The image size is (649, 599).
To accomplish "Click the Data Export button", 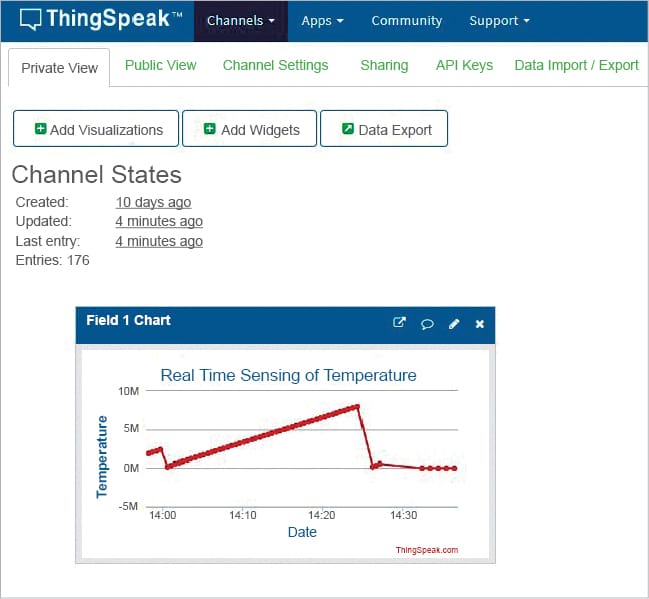I will point(384,129).
